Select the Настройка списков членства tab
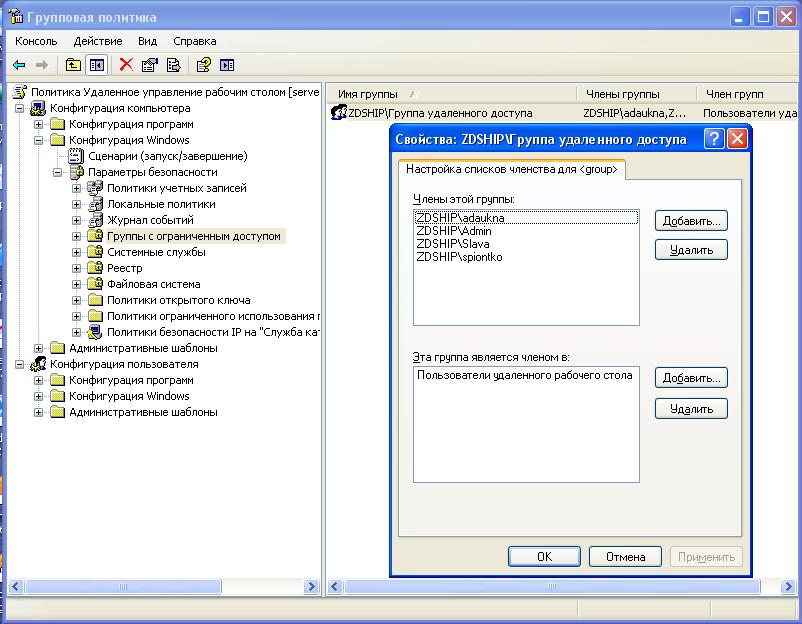 click(x=511, y=169)
